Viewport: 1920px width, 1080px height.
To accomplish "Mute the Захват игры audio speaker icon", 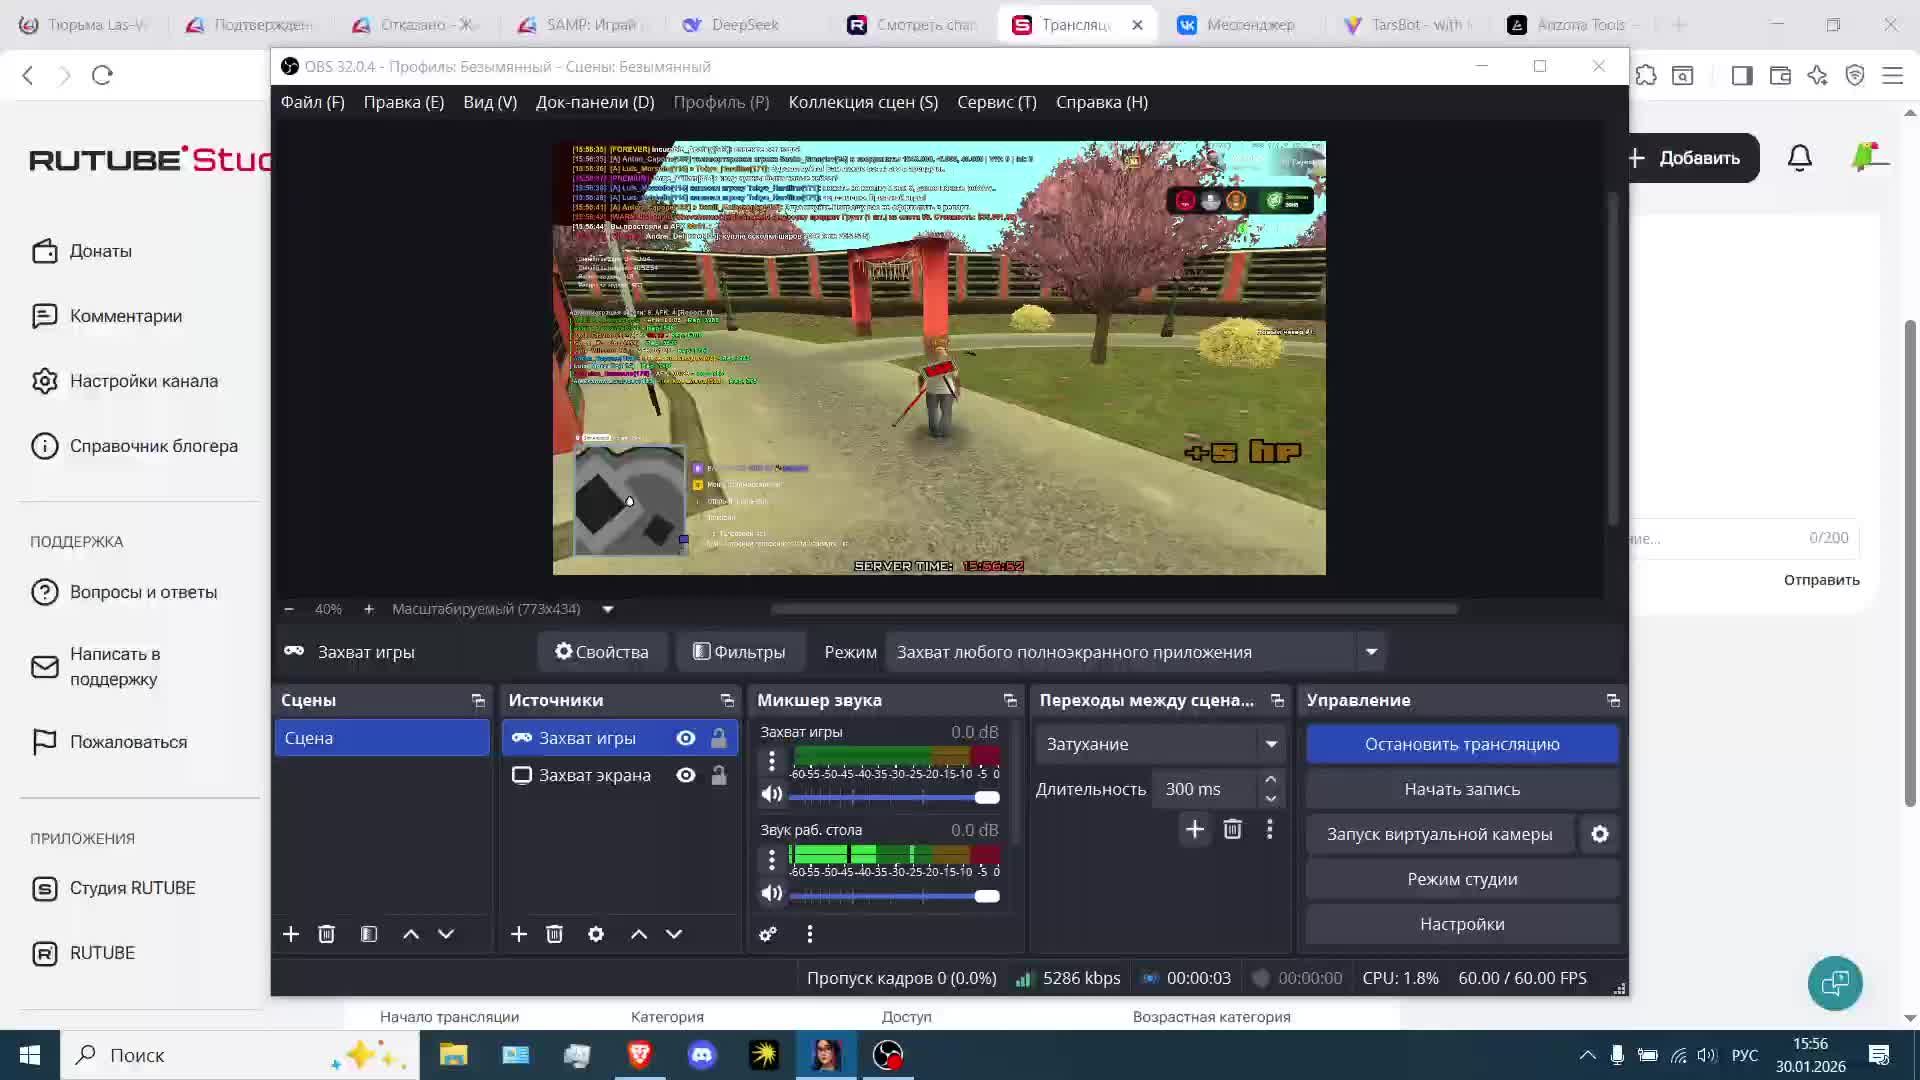I will 771,795.
